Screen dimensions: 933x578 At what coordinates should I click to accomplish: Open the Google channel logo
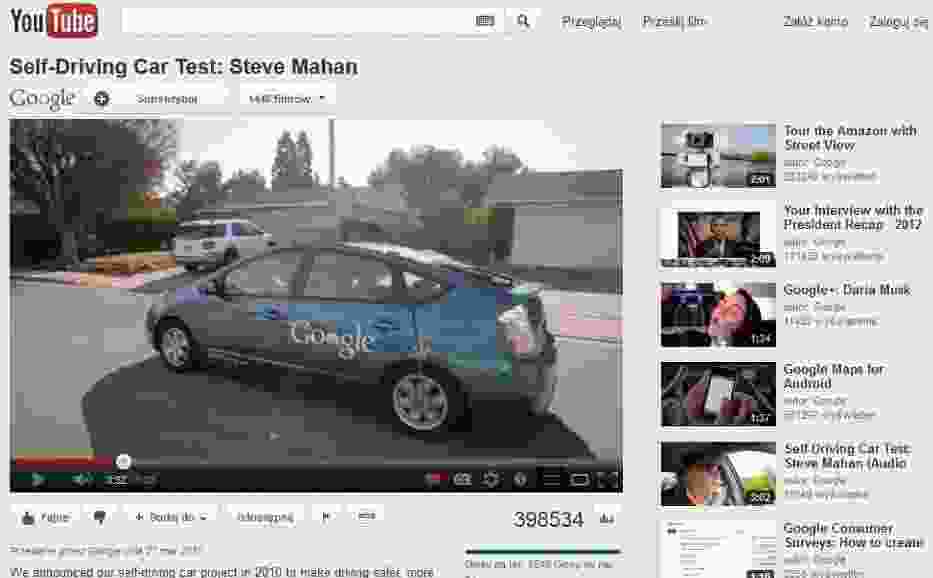(x=43, y=98)
